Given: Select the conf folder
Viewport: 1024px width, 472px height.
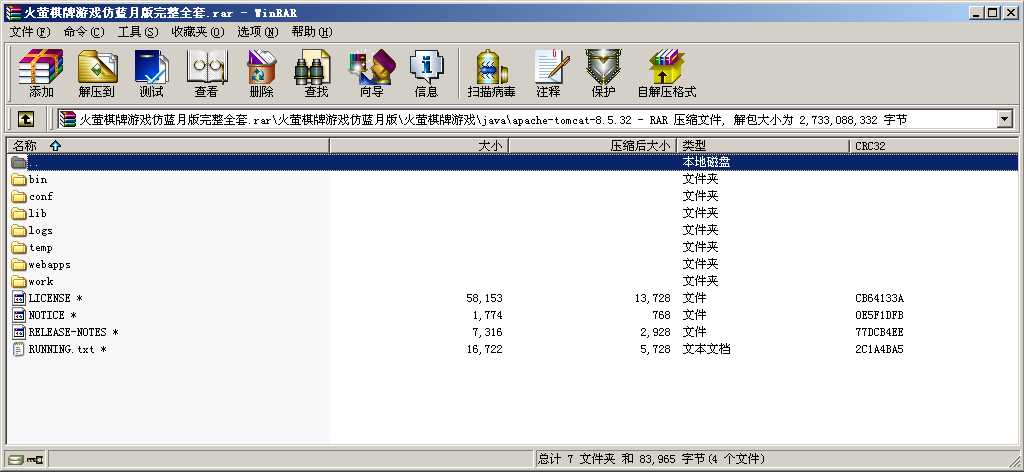Looking at the screenshot, I should (x=32, y=197).
